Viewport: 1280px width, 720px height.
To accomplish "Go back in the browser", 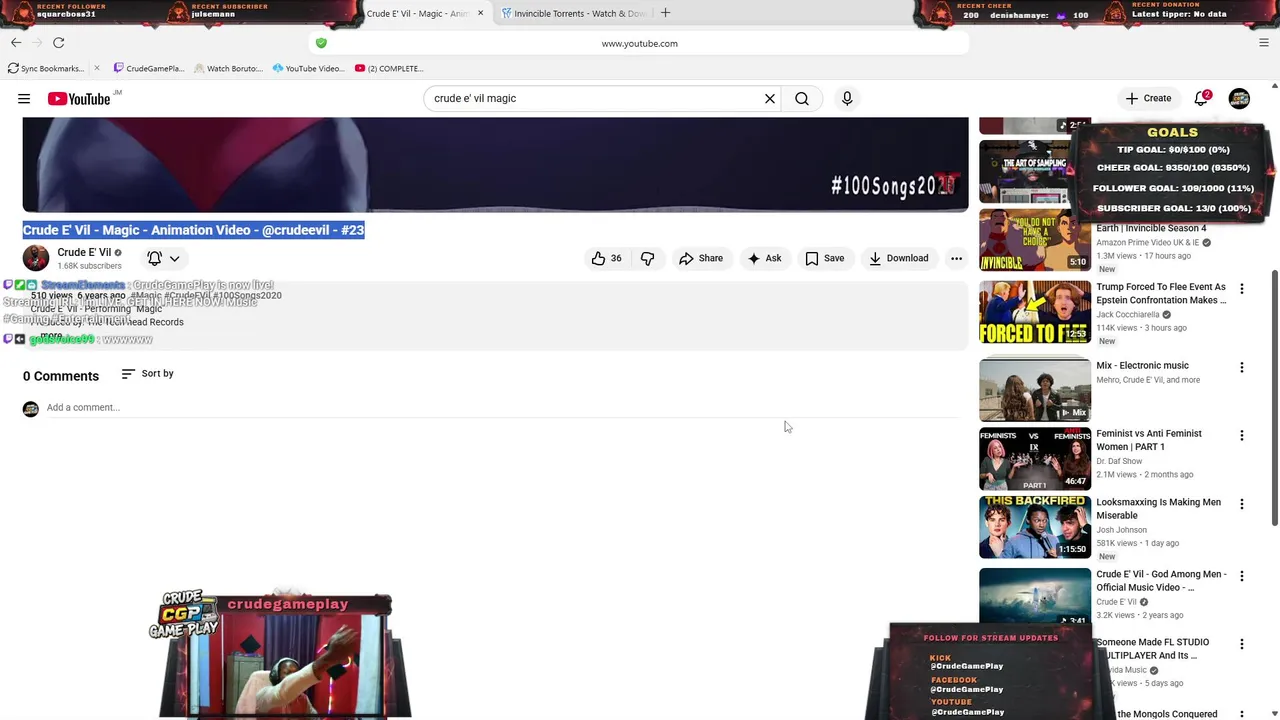I will click(16, 42).
